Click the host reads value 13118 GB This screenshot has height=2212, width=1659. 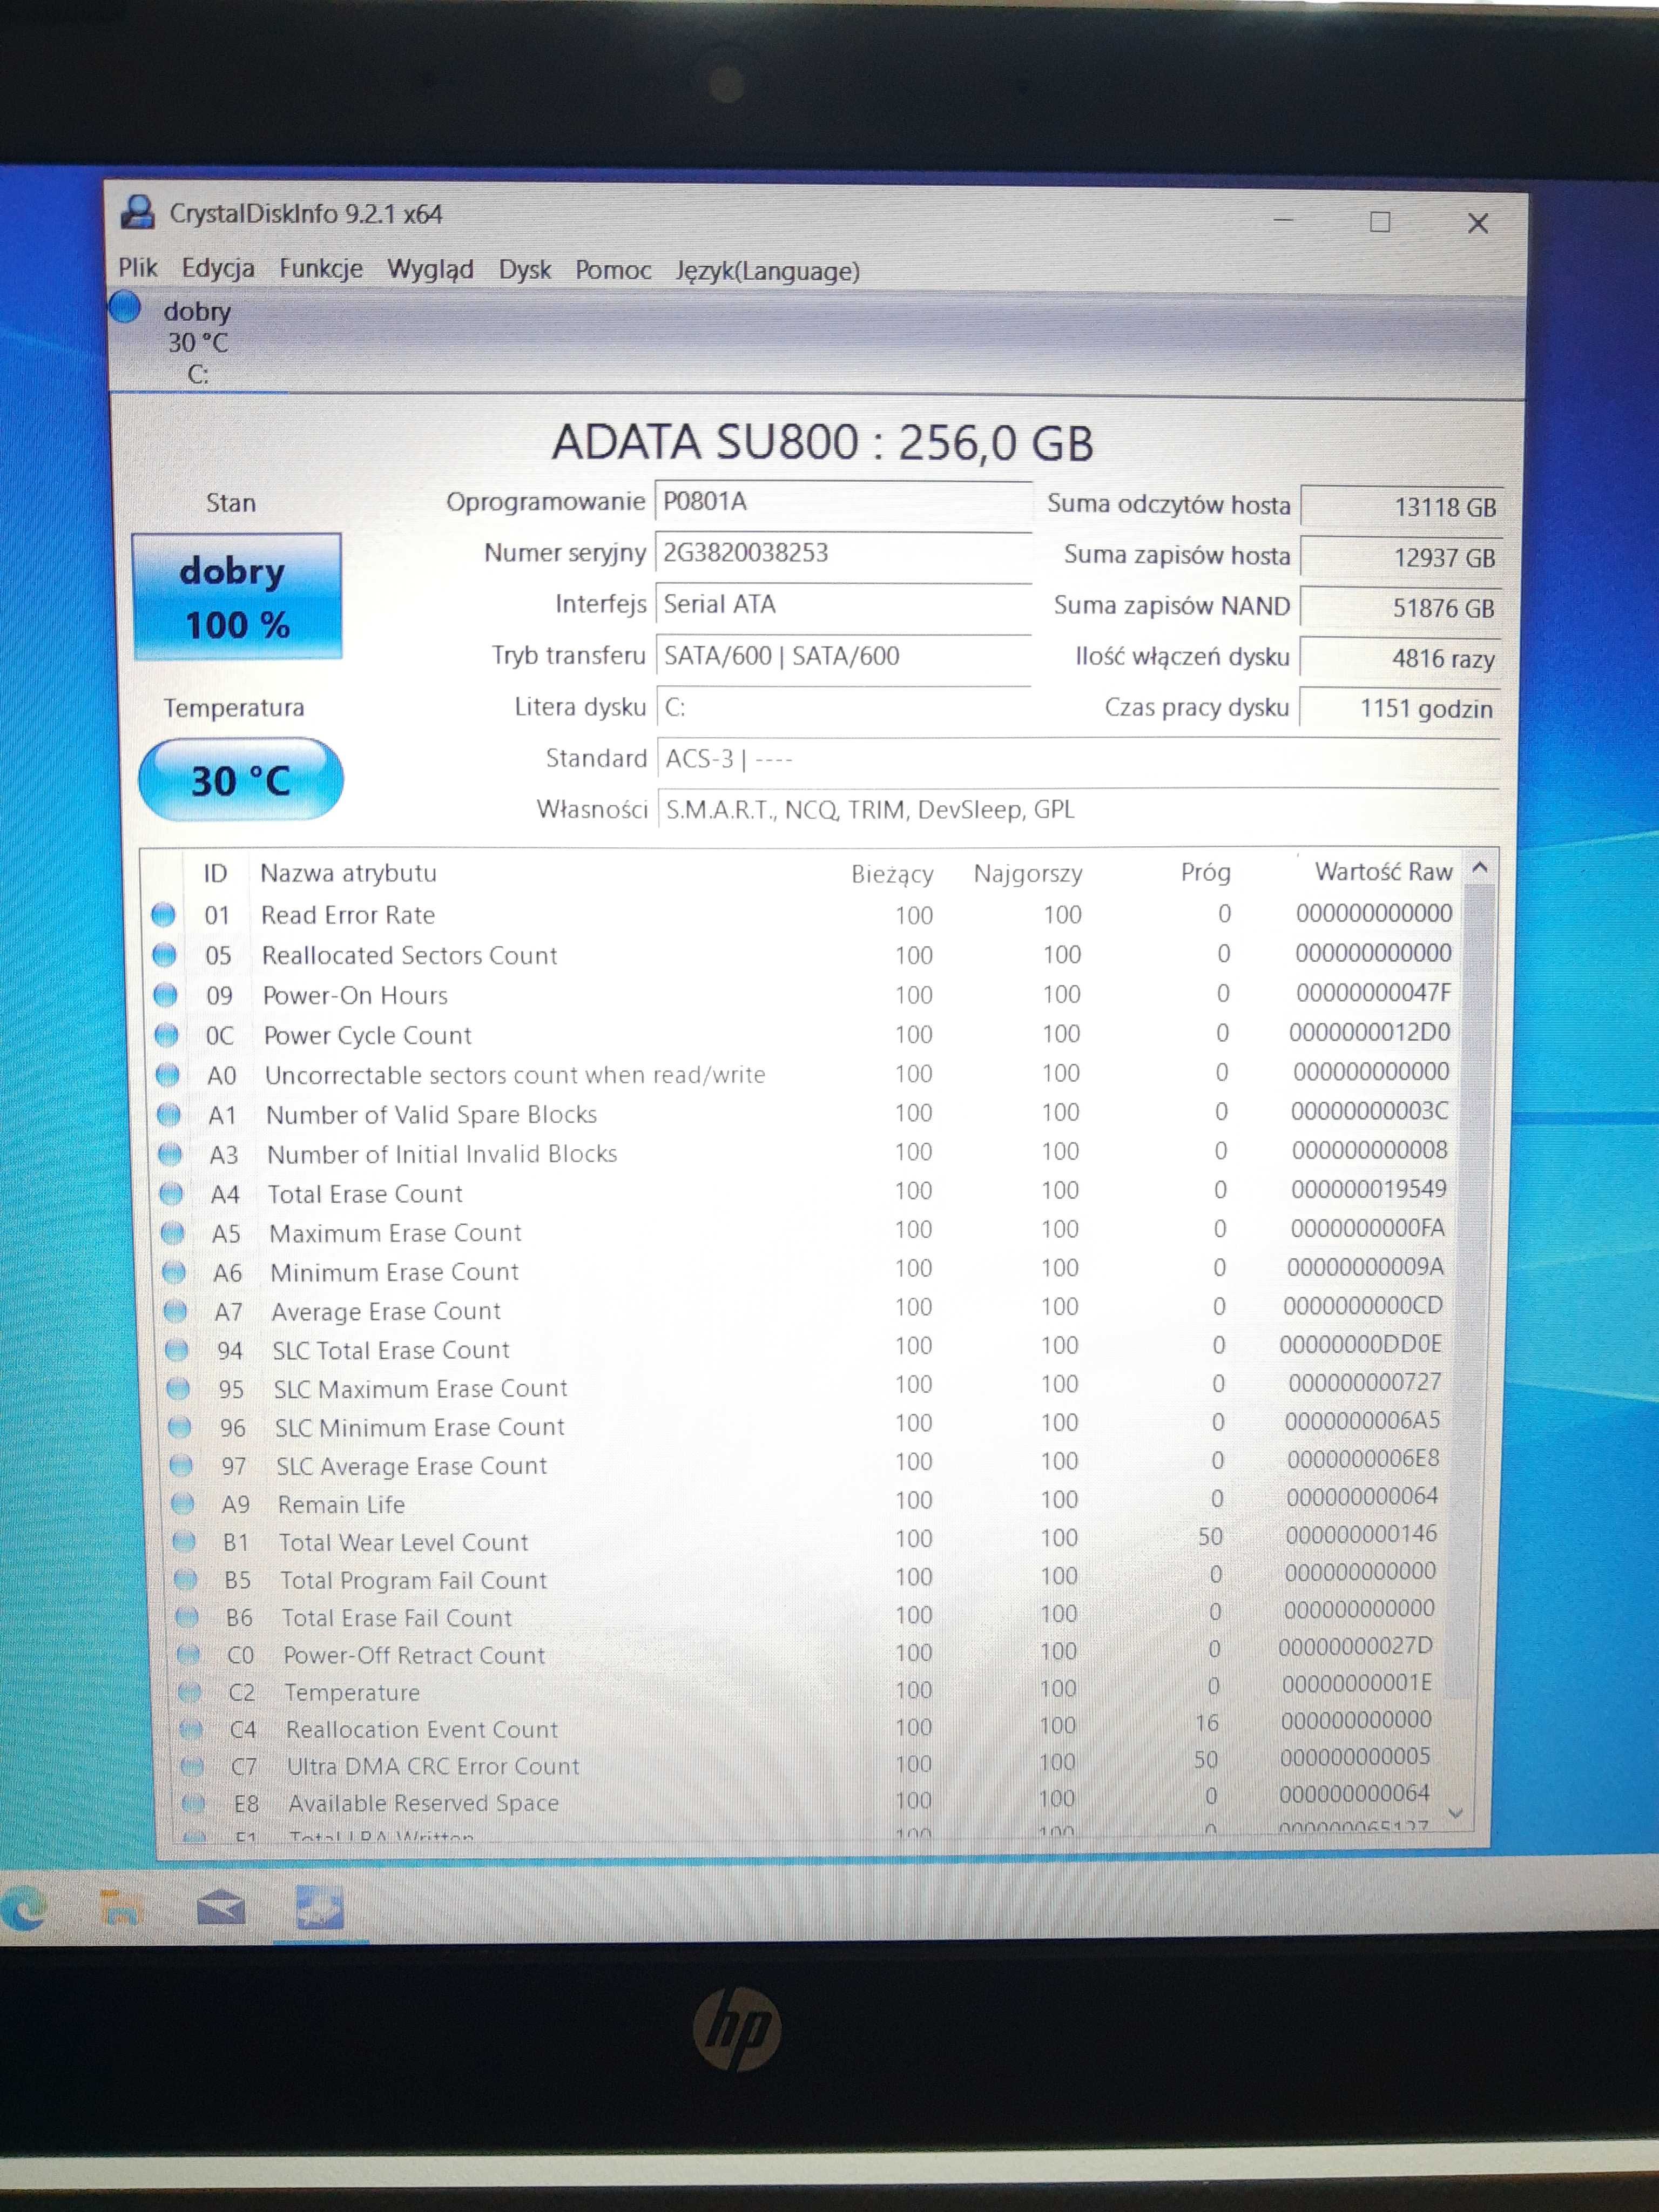(x=1401, y=507)
